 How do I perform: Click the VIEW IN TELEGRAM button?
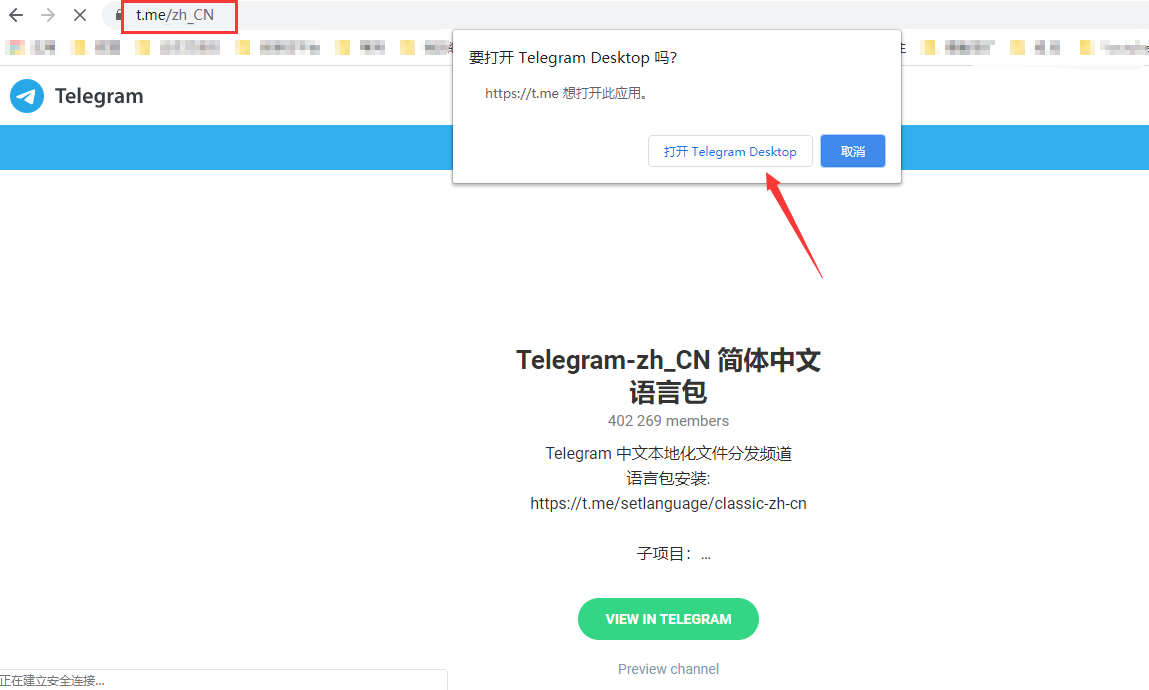coord(668,618)
